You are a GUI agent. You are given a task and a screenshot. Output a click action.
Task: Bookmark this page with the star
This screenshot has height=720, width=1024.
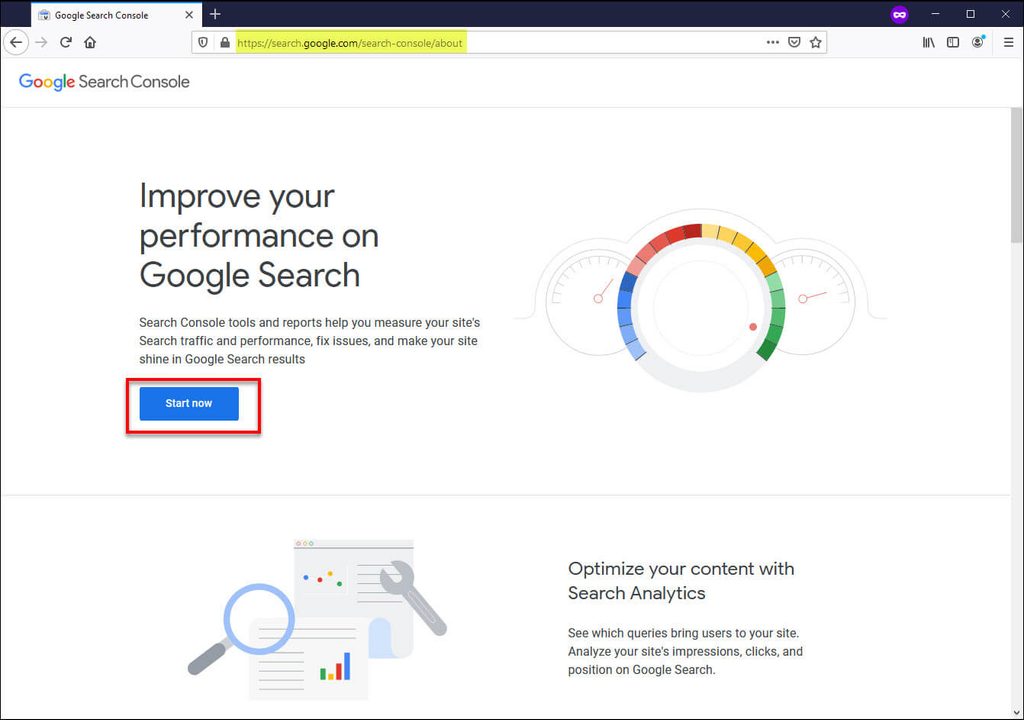pyautogui.click(x=816, y=42)
